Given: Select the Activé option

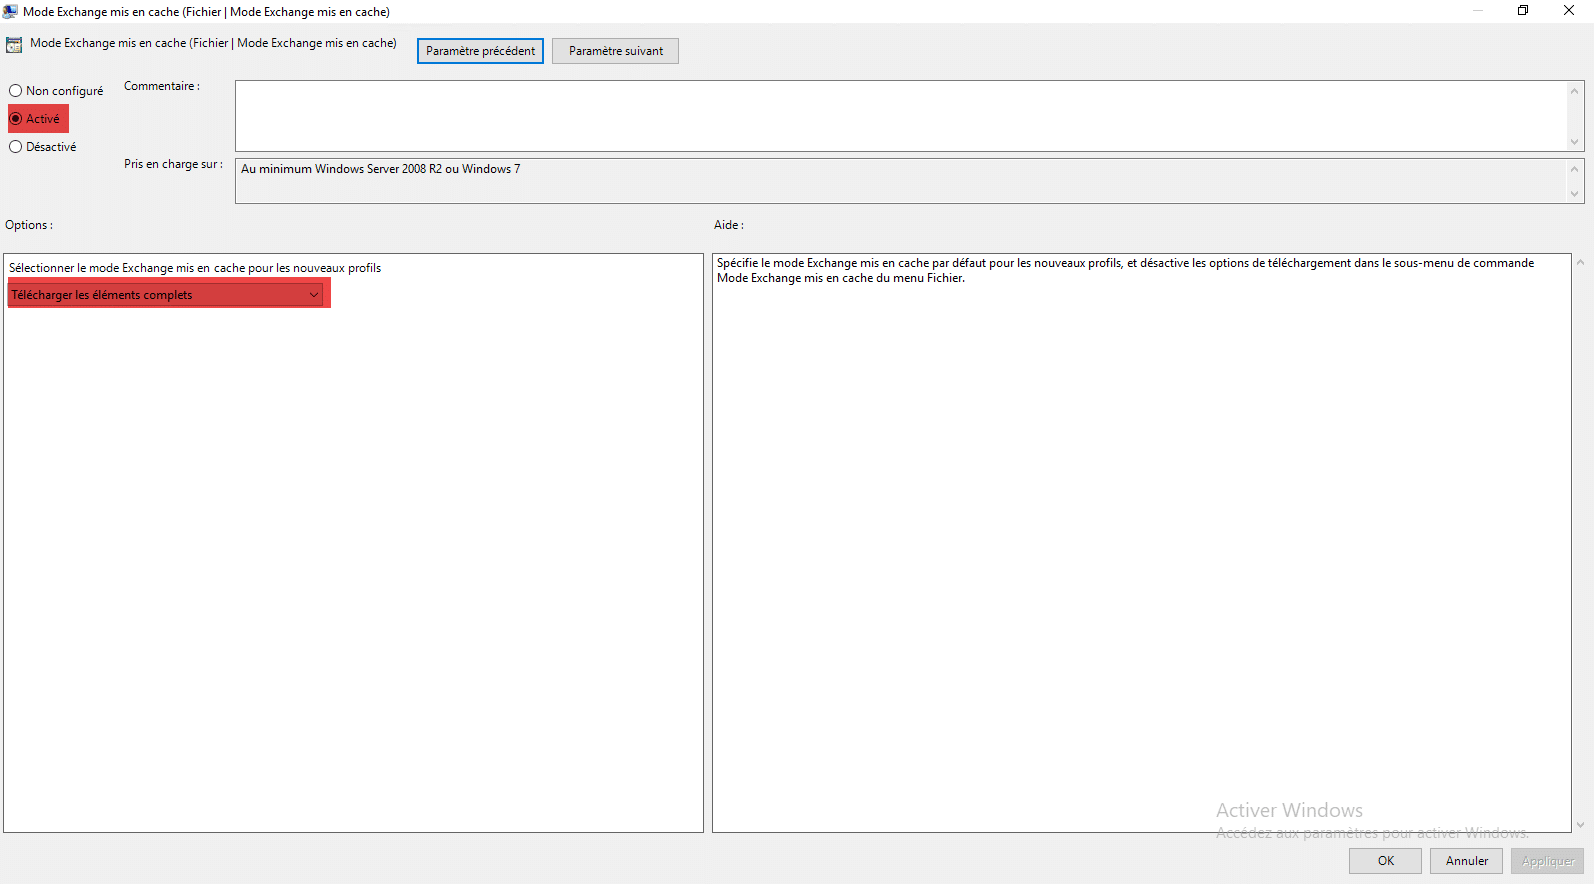Looking at the screenshot, I should tap(16, 119).
